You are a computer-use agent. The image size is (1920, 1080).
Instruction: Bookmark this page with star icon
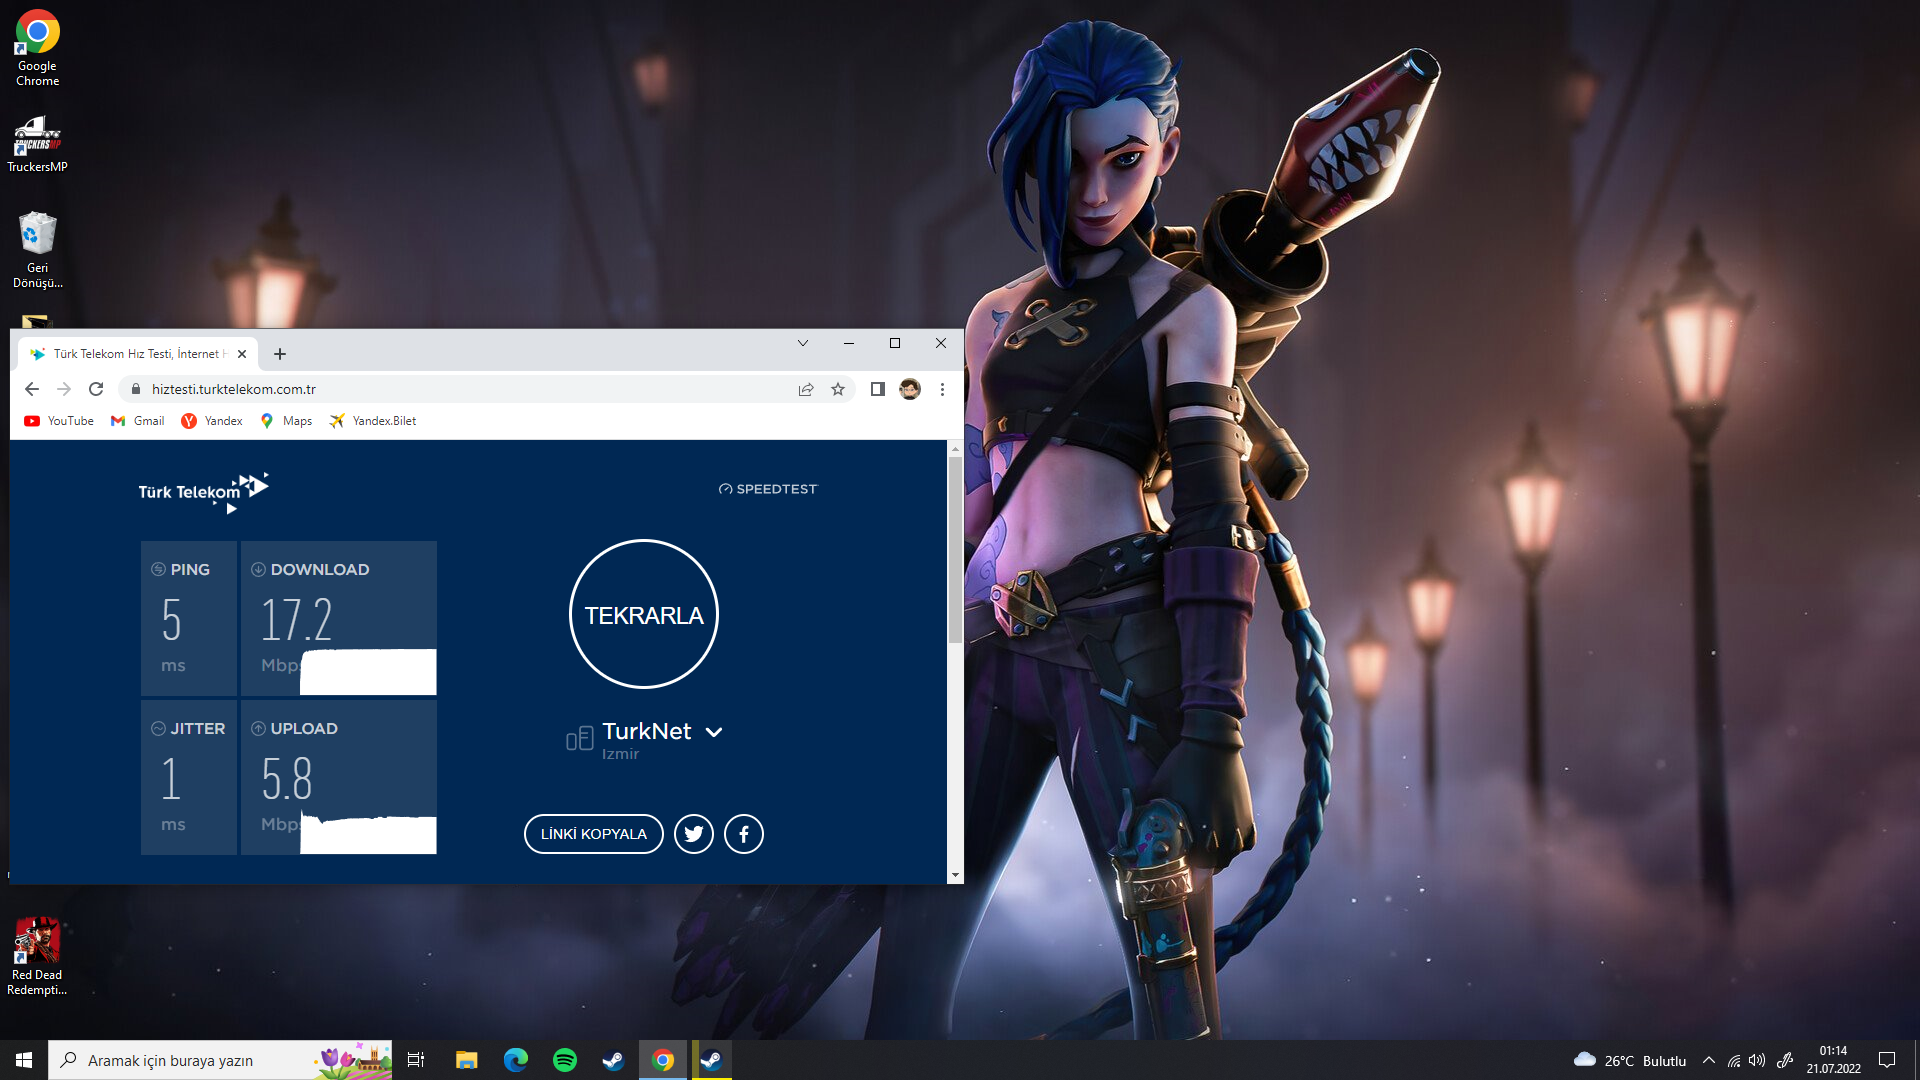[x=838, y=389]
